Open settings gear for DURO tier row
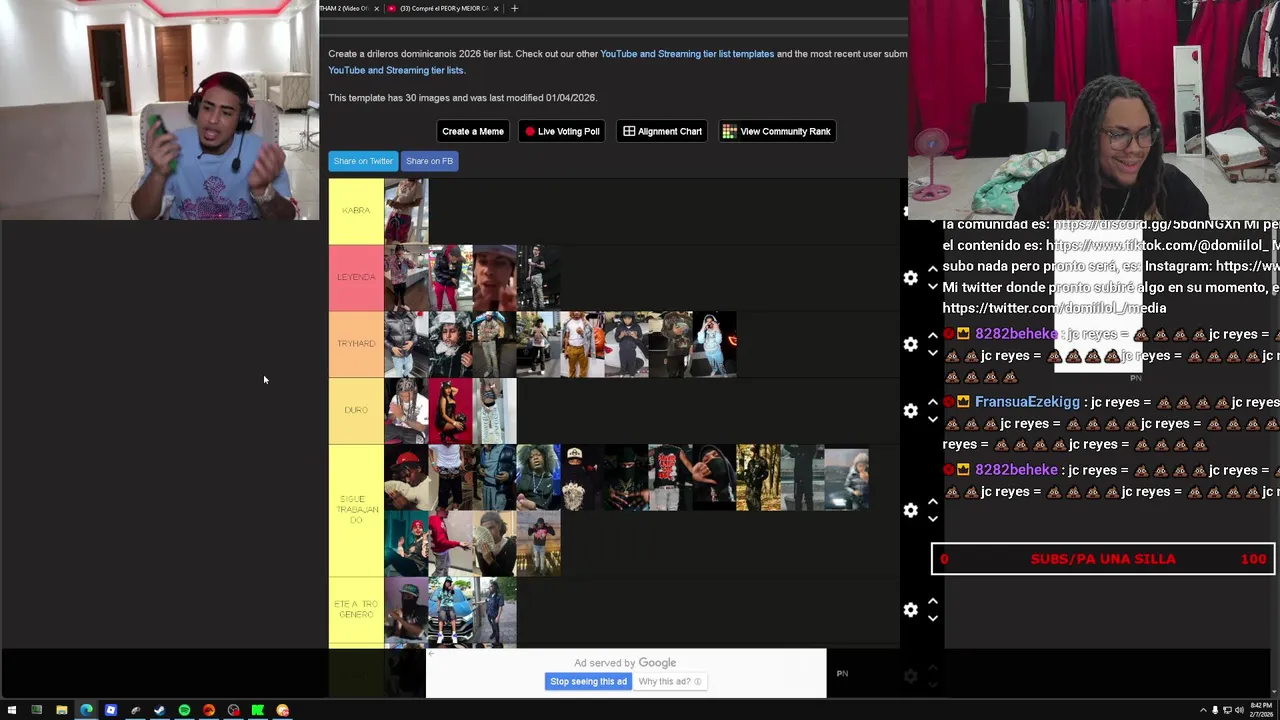This screenshot has width=1280, height=720. [910, 411]
